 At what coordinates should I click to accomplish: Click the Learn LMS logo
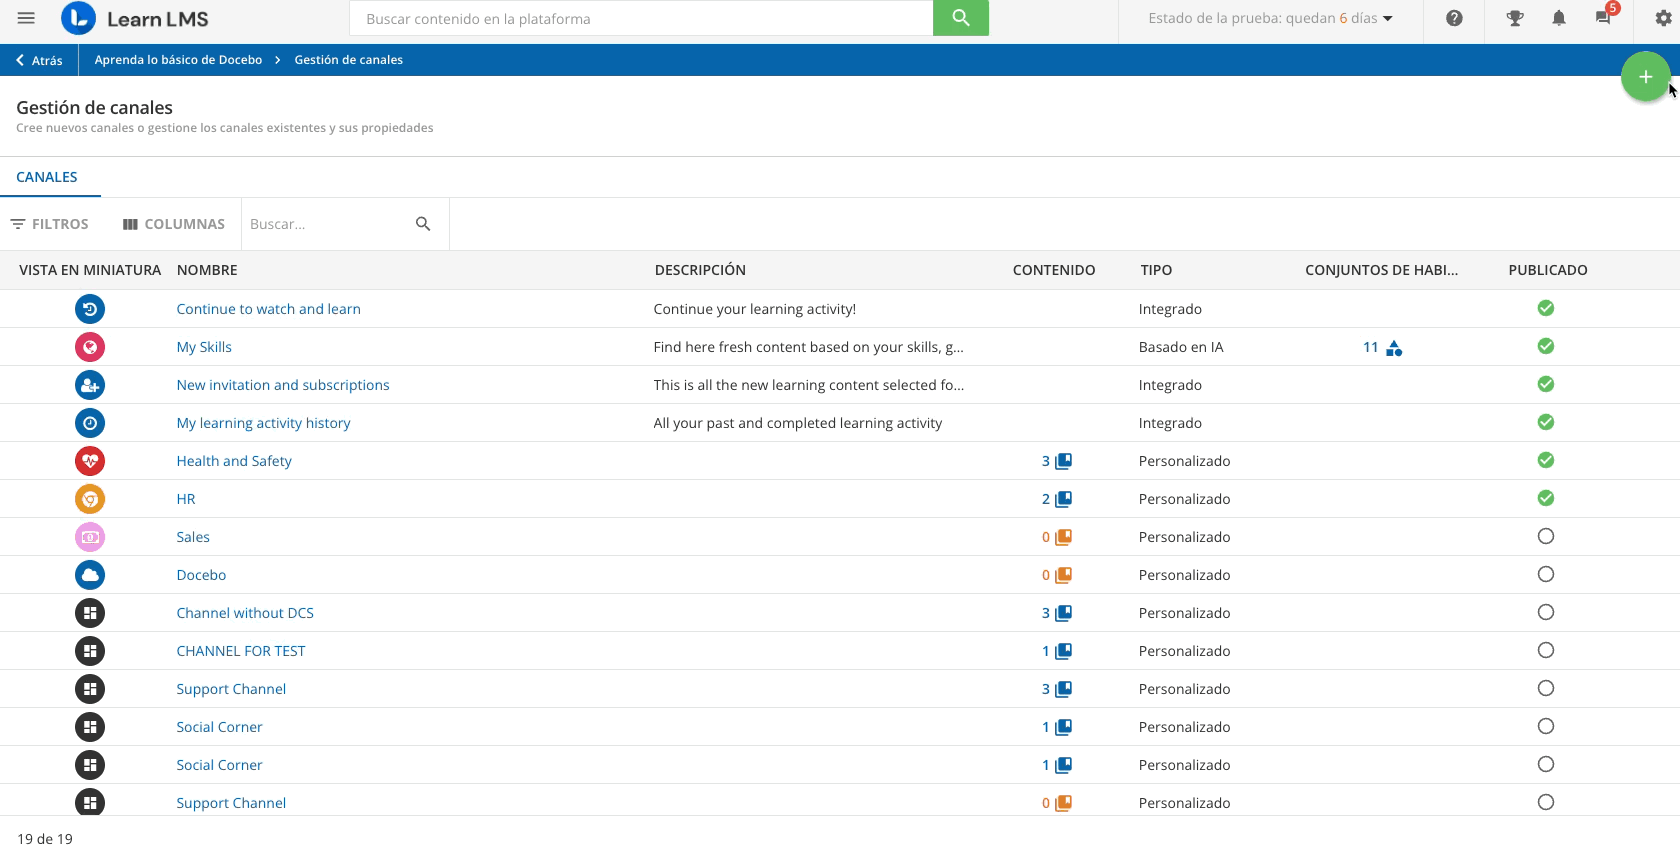[135, 18]
